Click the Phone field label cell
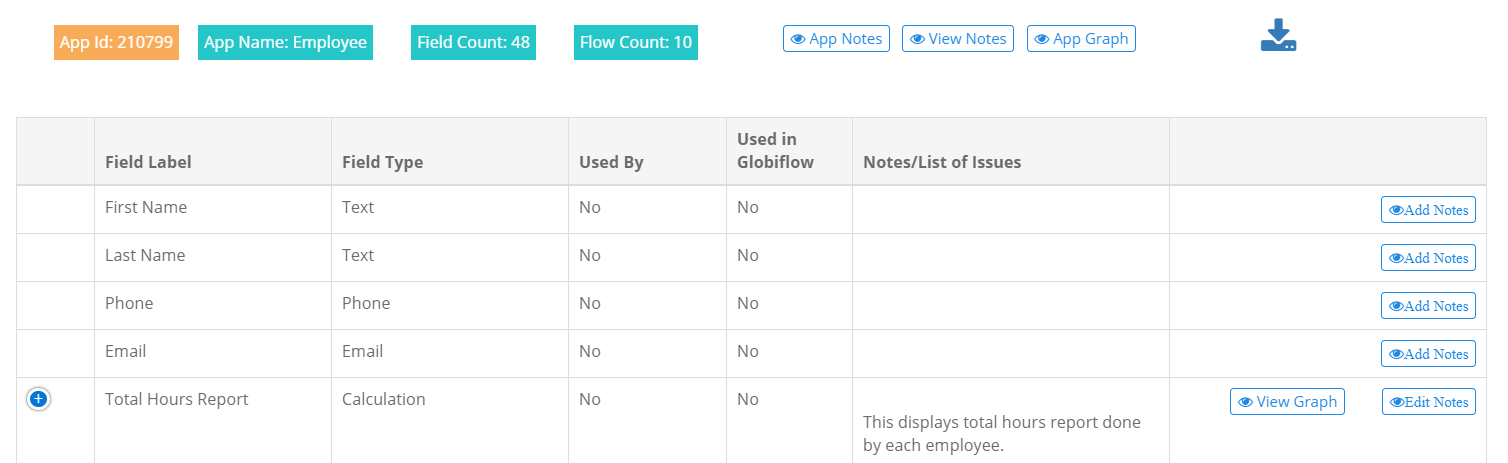 (213, 306)
